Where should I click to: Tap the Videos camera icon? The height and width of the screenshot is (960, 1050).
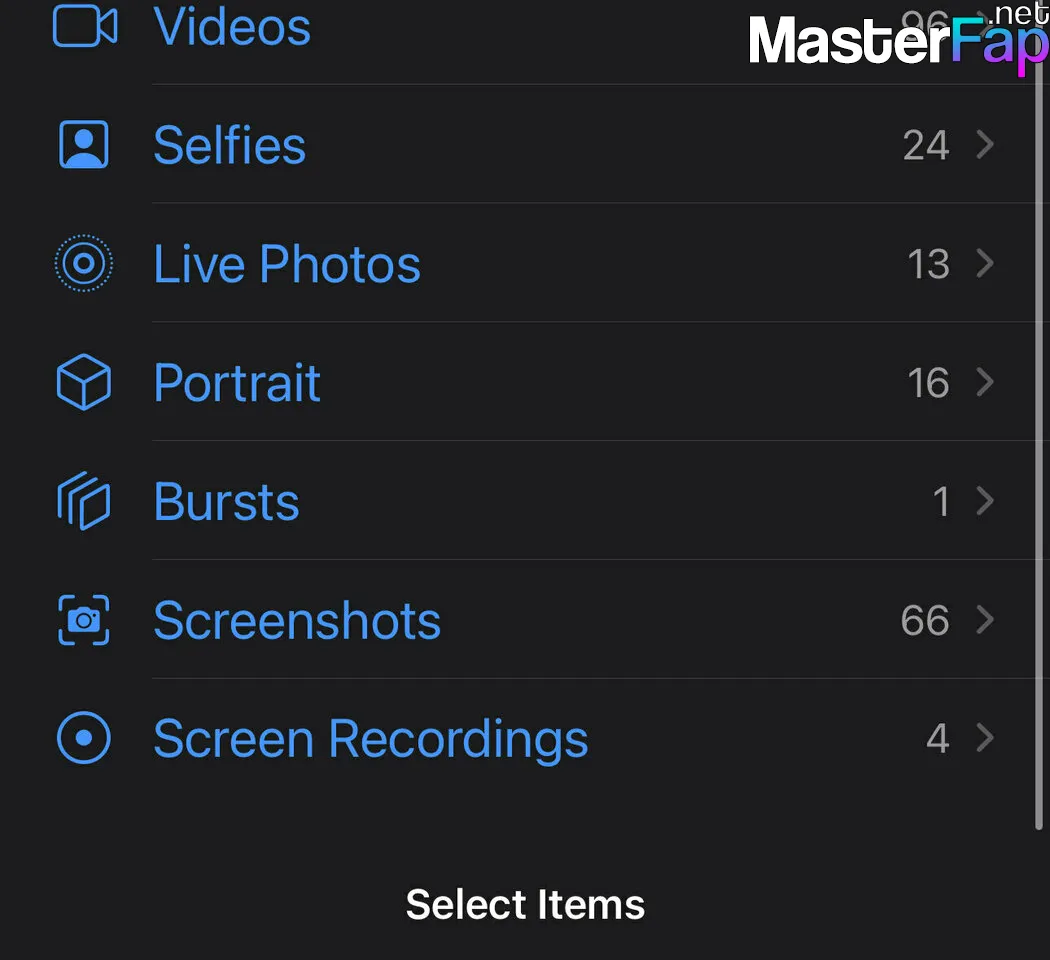pyautogui.click(x=85, y=26)
